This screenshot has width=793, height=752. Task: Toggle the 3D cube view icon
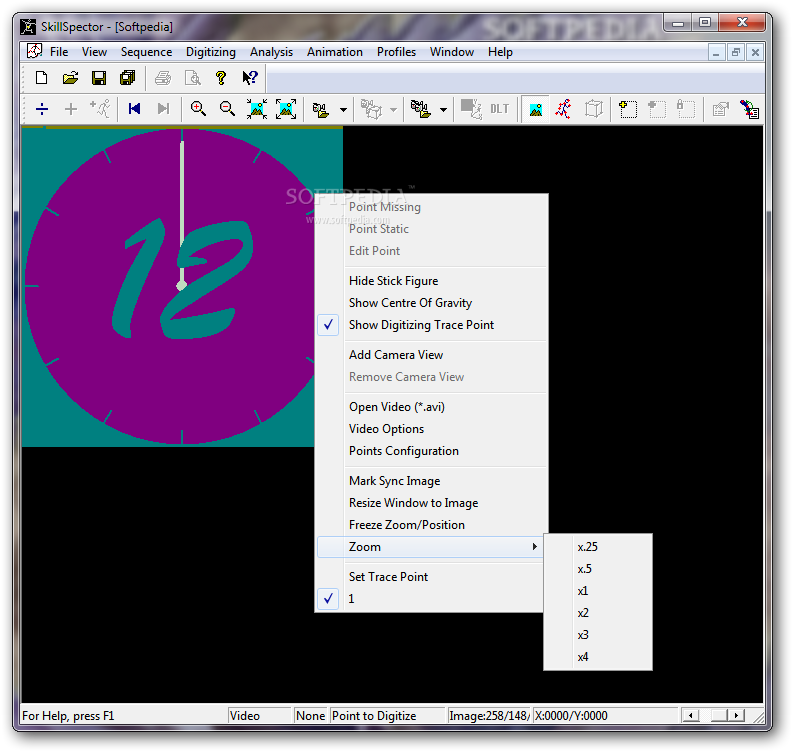pos(594,109)
